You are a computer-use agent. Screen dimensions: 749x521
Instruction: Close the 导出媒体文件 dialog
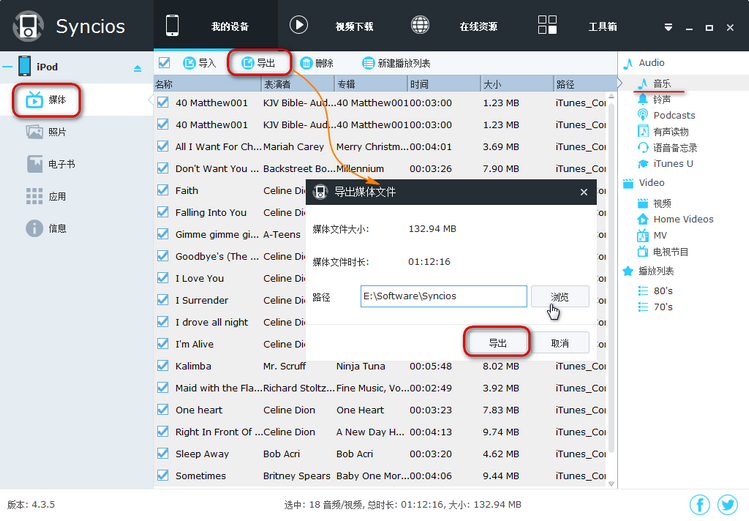pyautogui.click(x=584, y=192)
